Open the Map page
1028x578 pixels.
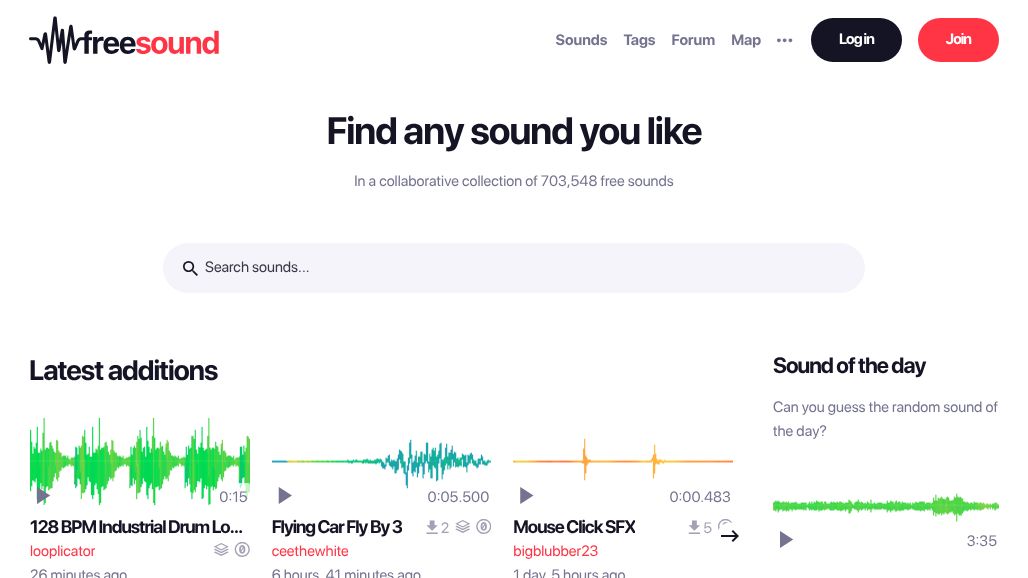[x=746, y=40]
